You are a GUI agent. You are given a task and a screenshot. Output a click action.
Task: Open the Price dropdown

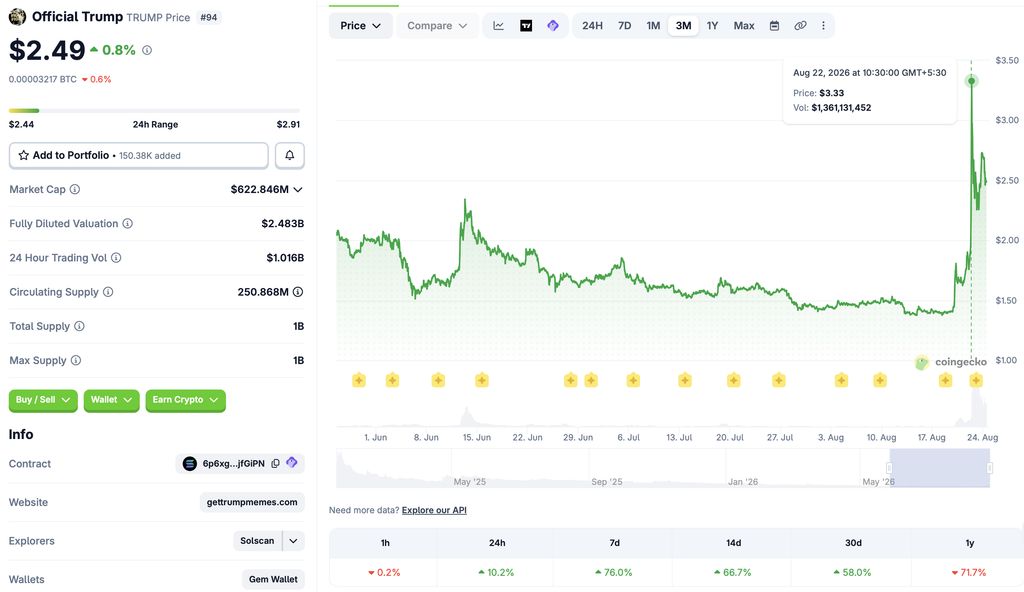click(x=360, y=25)
